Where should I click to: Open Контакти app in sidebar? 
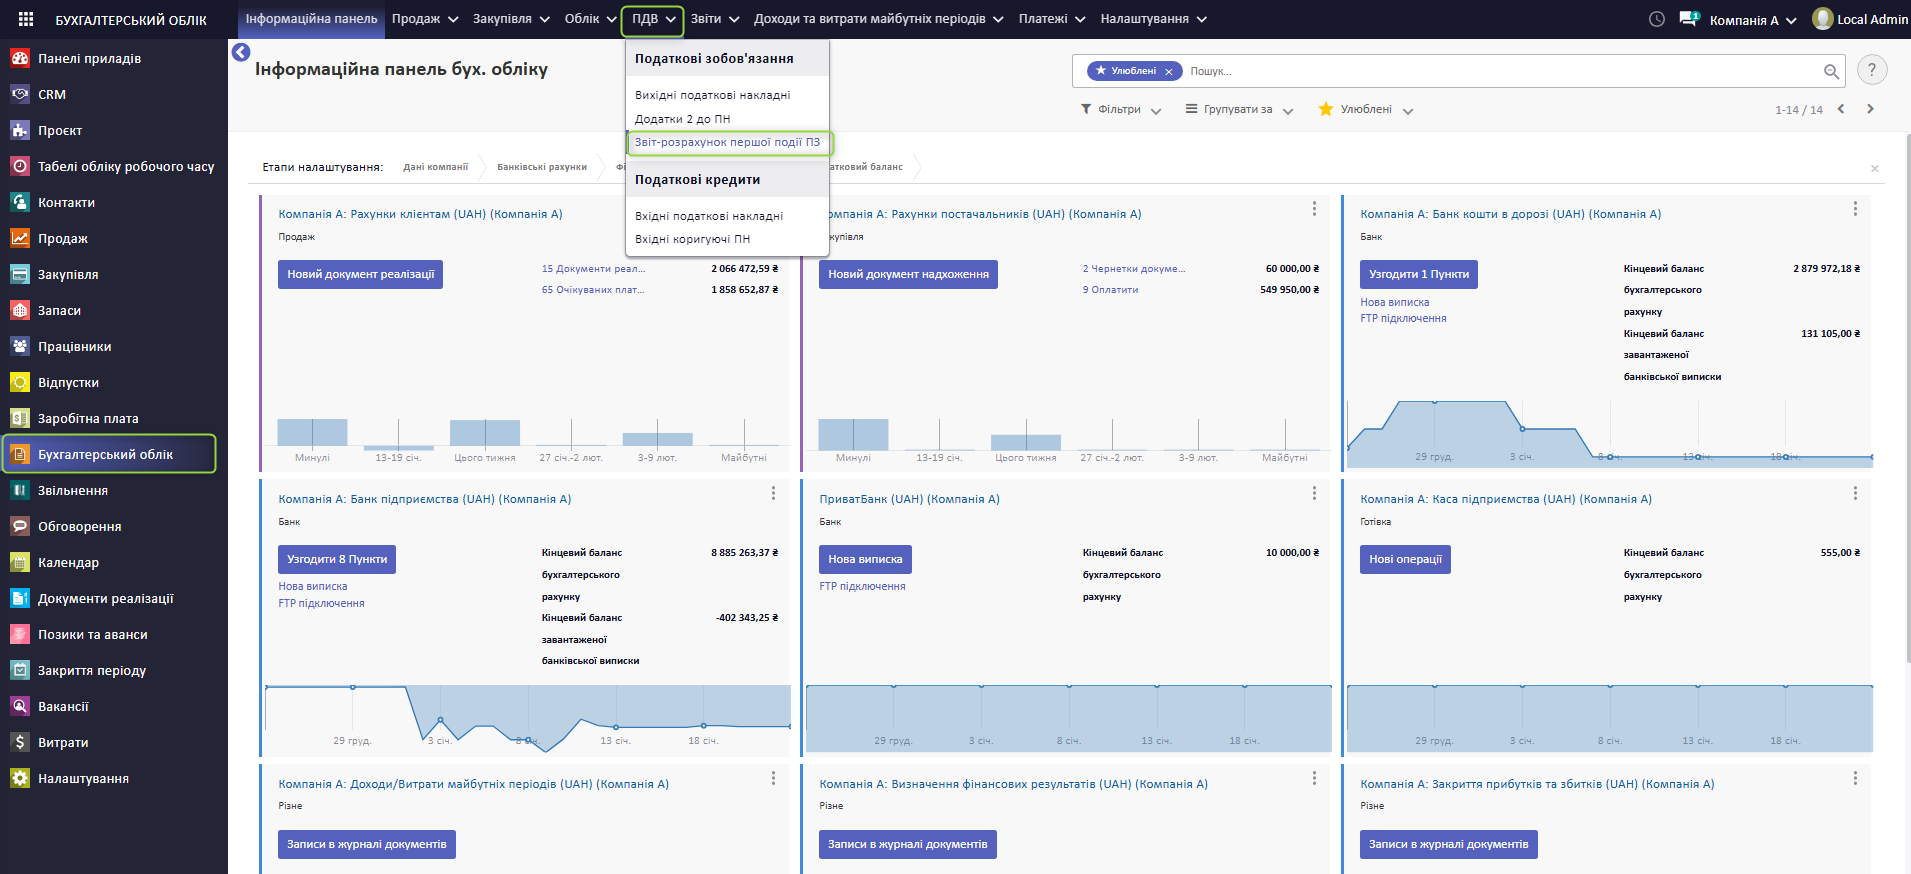[66, 202]
